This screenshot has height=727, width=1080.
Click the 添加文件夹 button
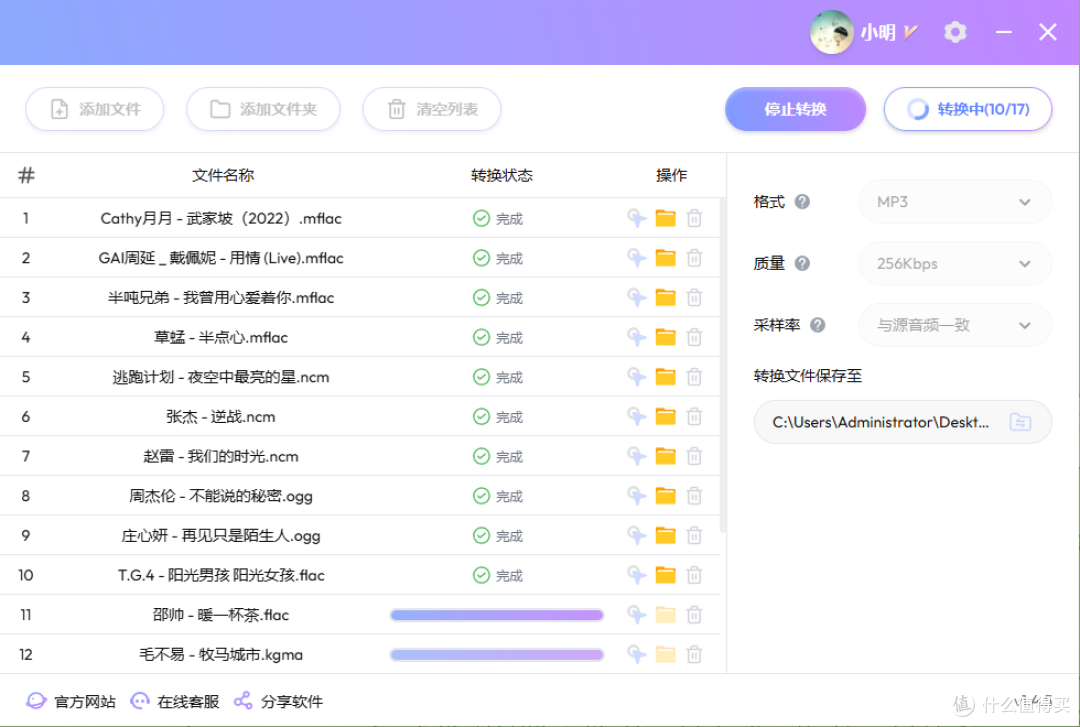click(263, 109)
